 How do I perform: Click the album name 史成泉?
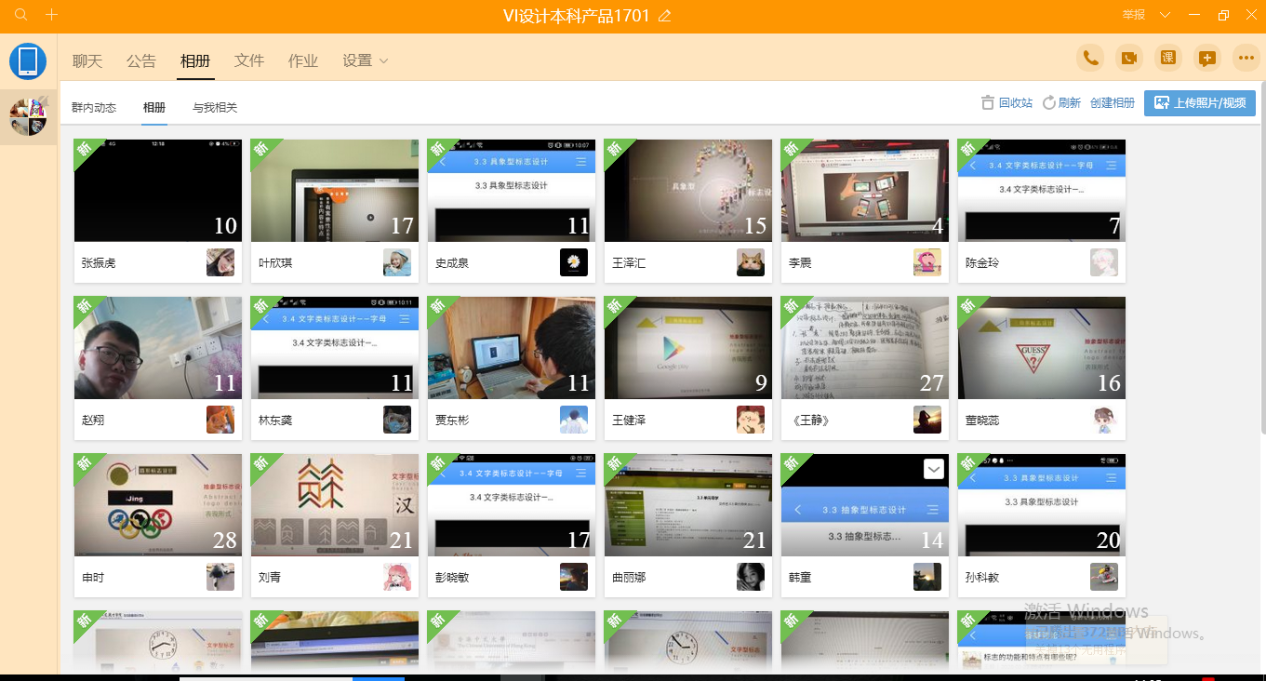click(452, 263)
